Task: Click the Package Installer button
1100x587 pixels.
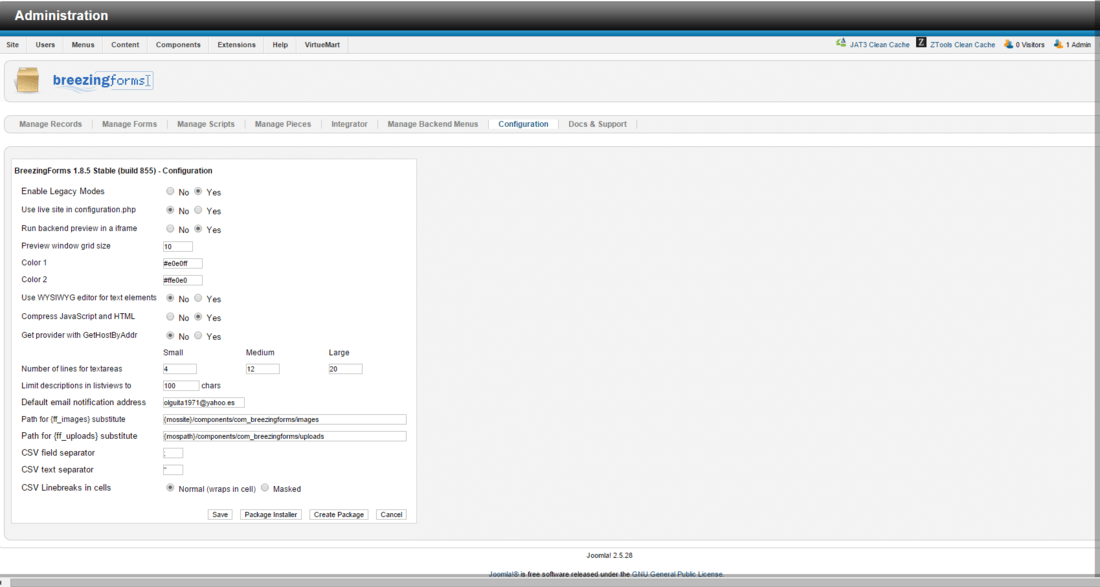Action: point(271,515)
